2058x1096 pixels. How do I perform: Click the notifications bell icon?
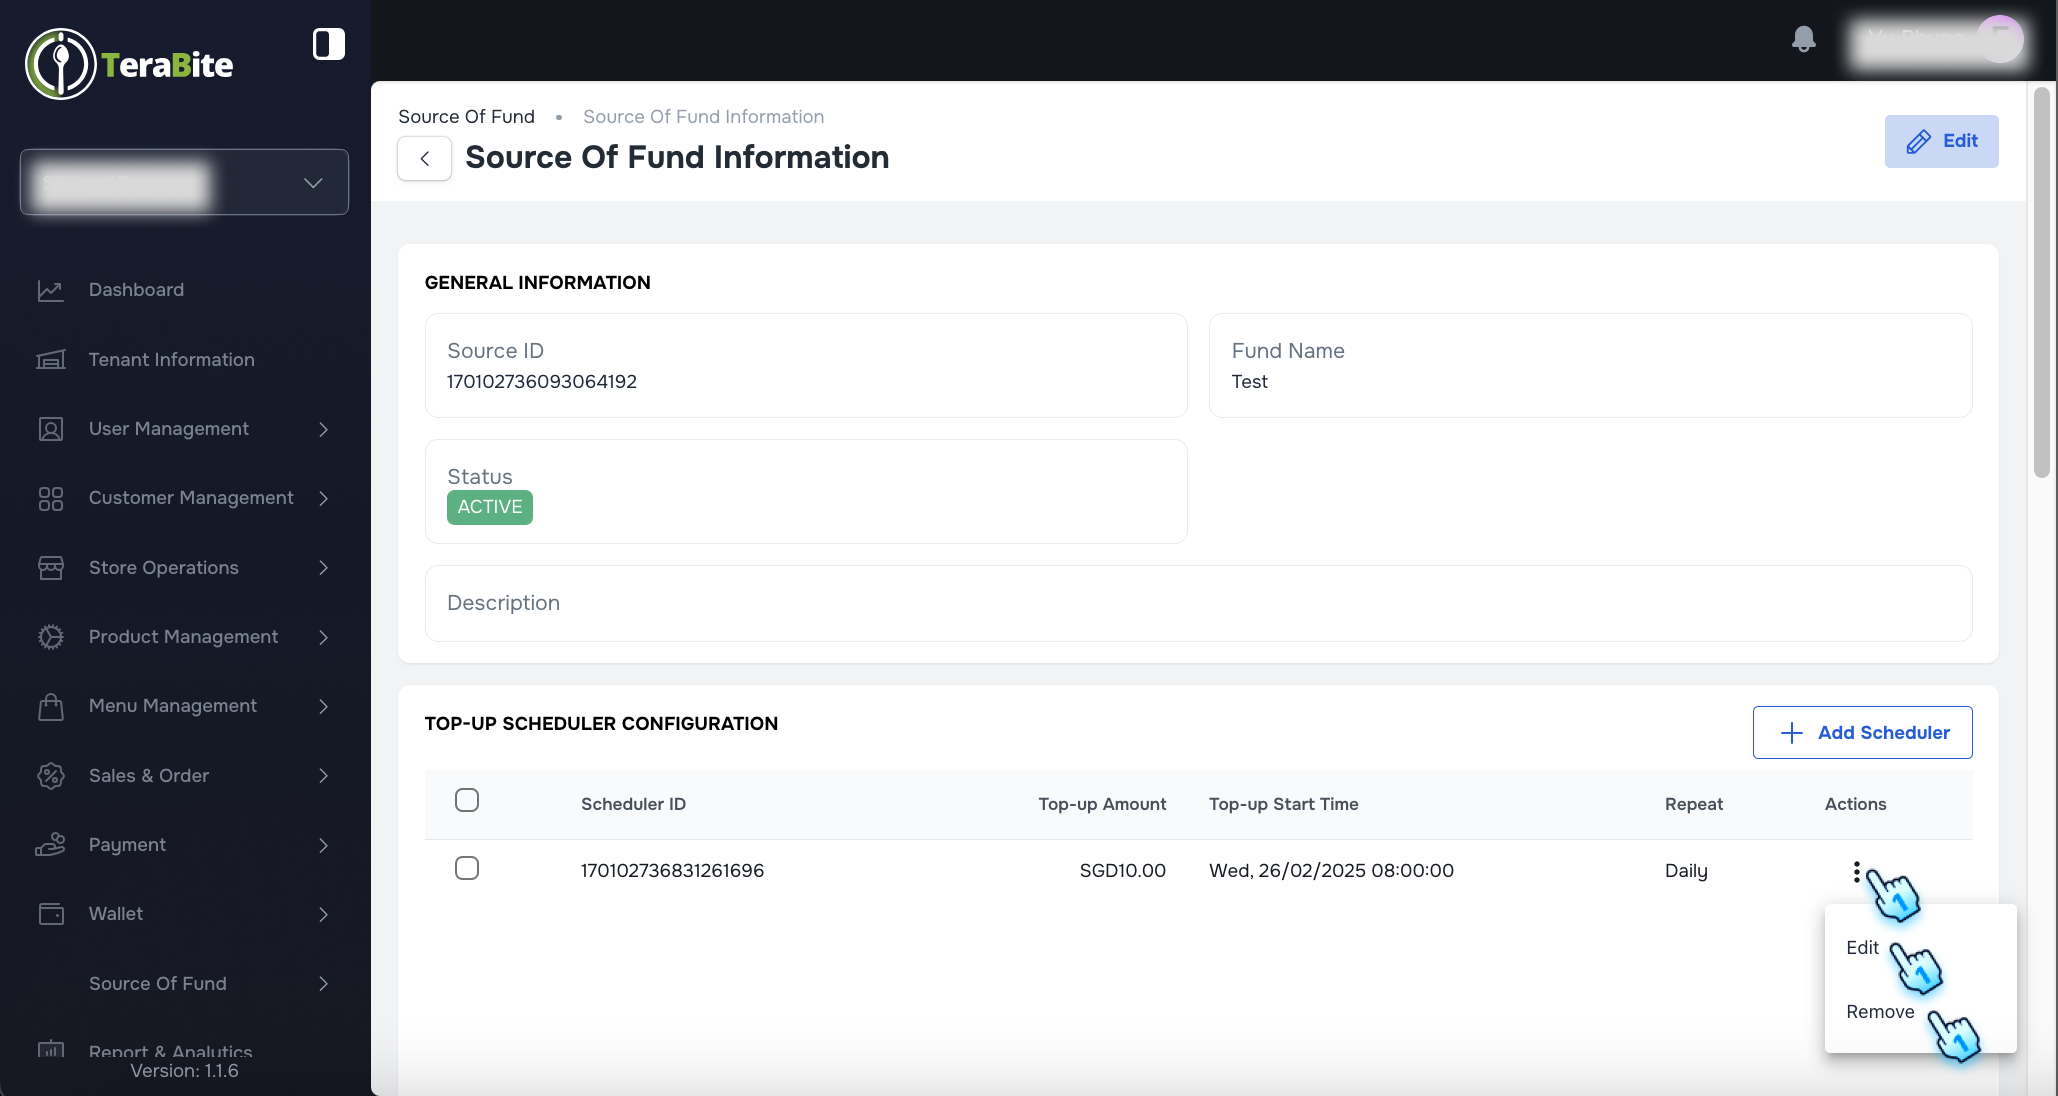1804,40
